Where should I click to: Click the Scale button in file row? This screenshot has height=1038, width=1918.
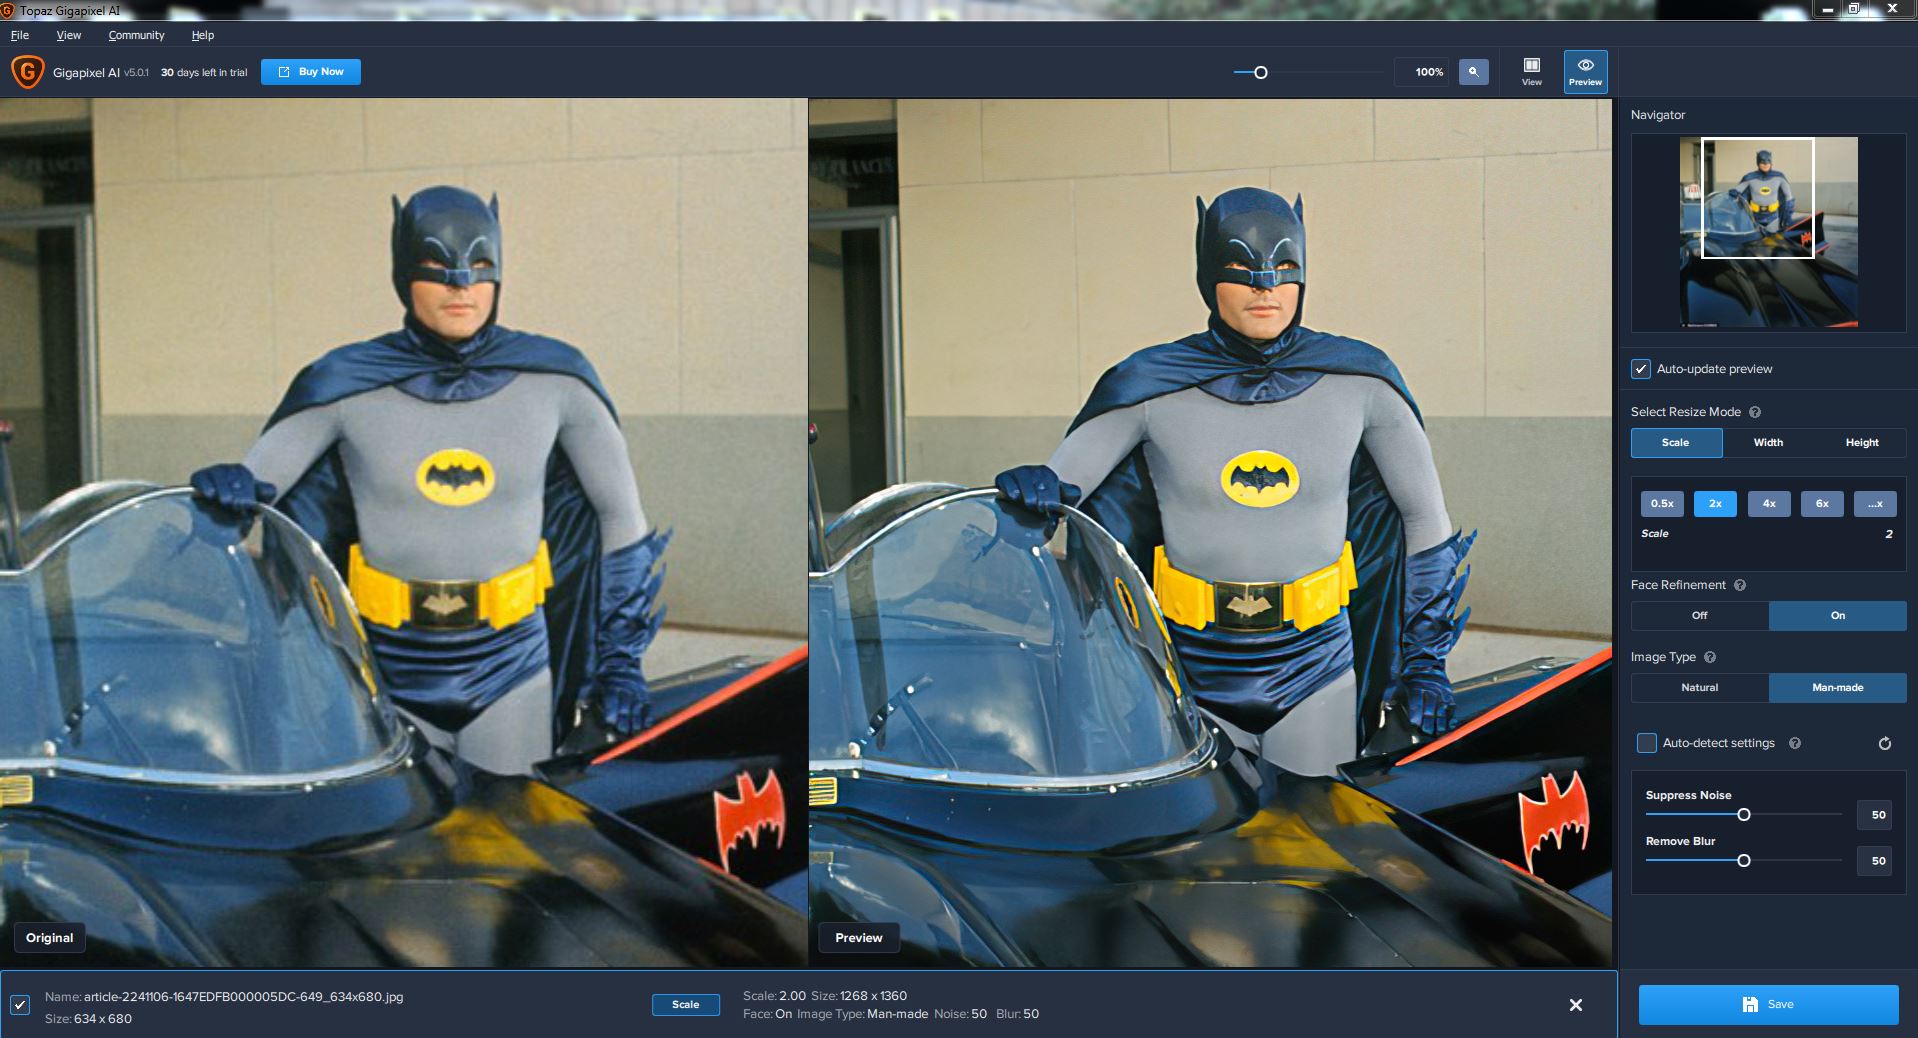686,1004
